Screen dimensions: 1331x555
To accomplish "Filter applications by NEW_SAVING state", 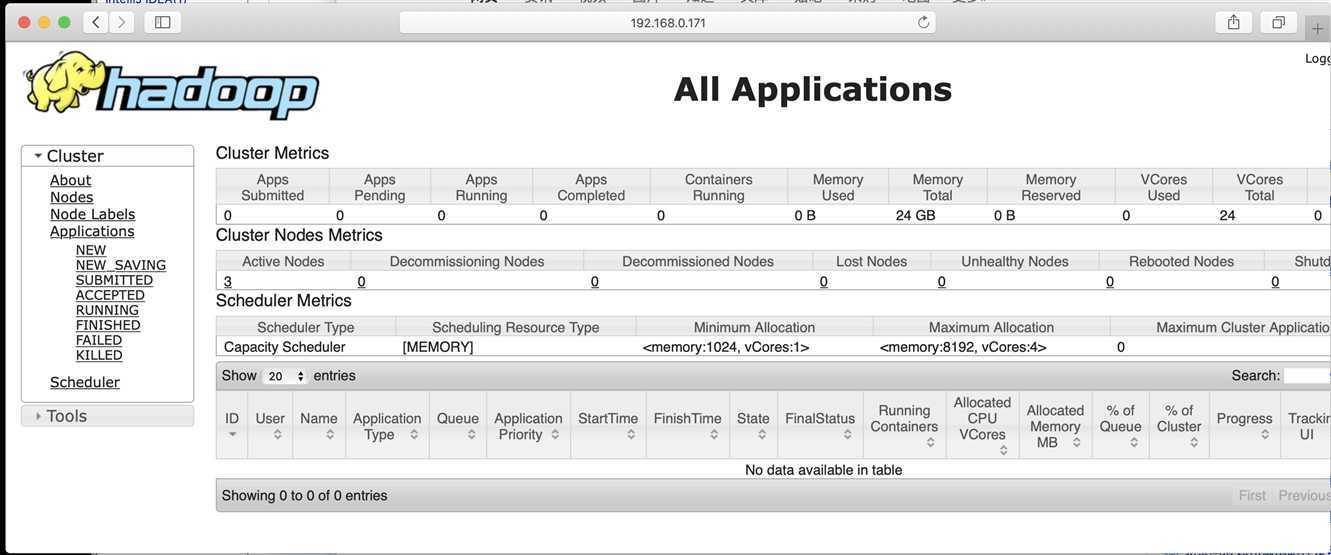I will coord(121,265).
